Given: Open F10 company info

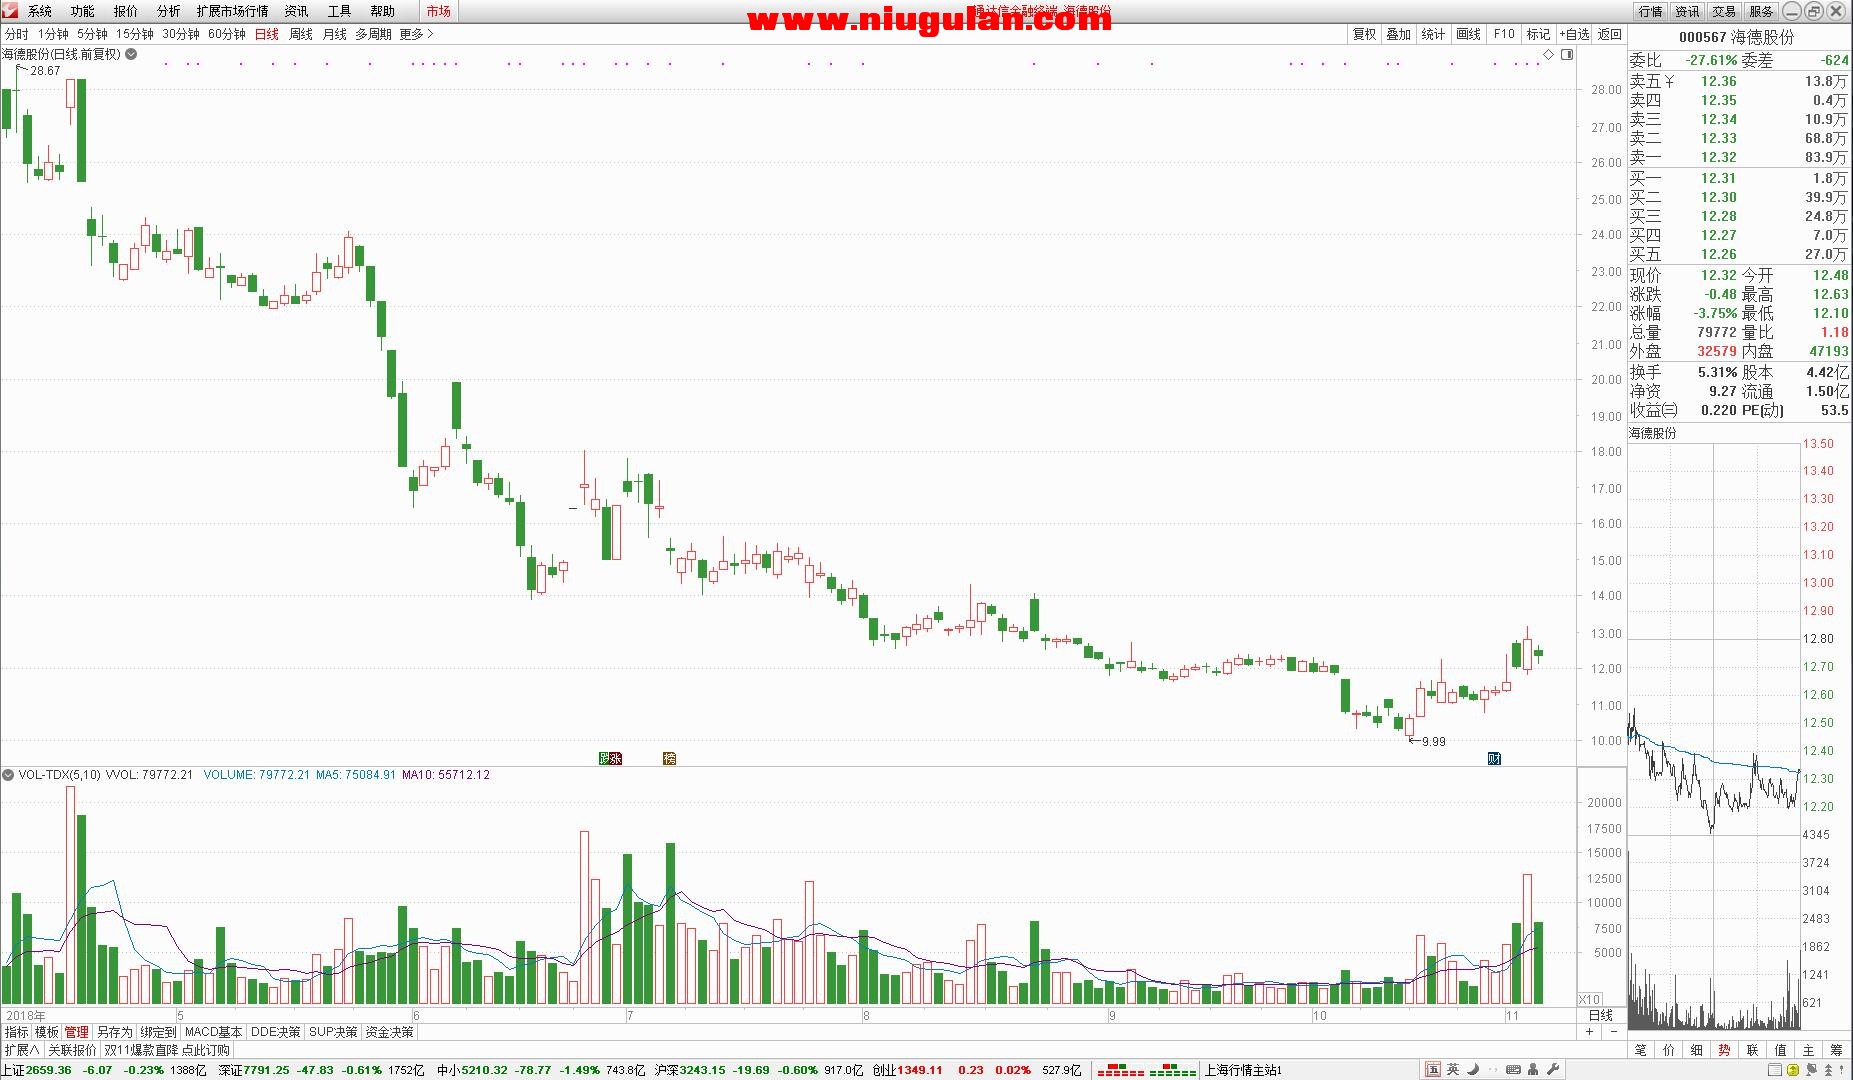Looking at the screenshot, I should 1504,34.
